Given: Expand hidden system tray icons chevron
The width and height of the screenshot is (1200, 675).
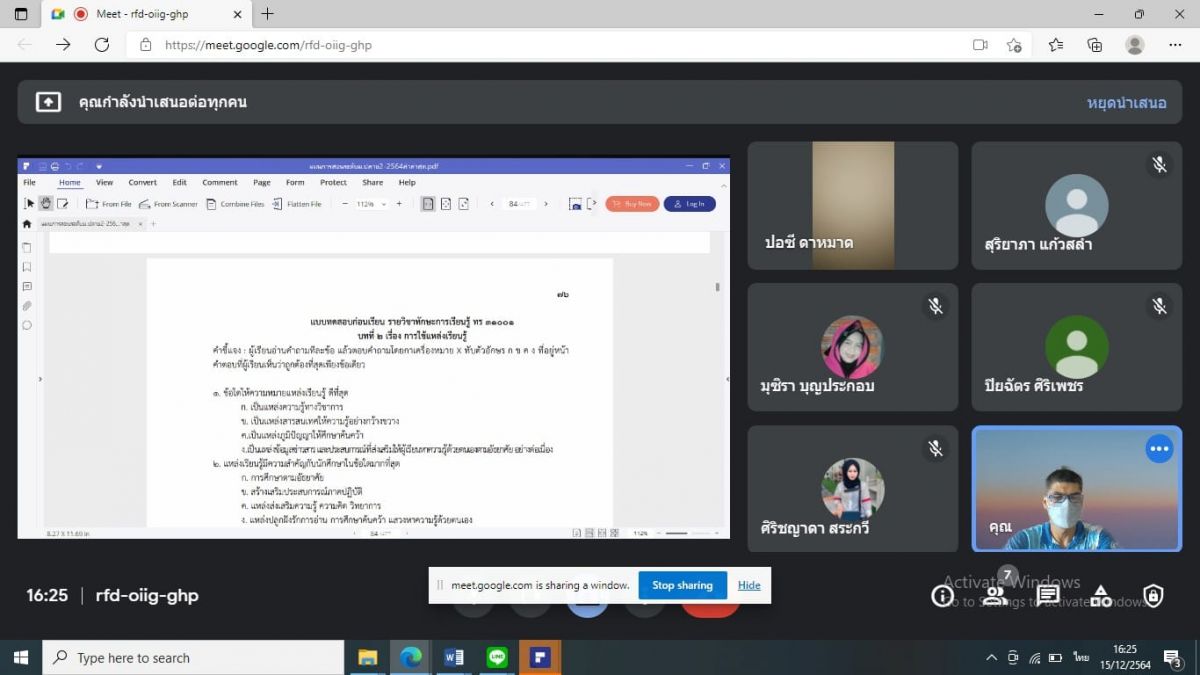Looking at the screenshot, I should [991, 657].
